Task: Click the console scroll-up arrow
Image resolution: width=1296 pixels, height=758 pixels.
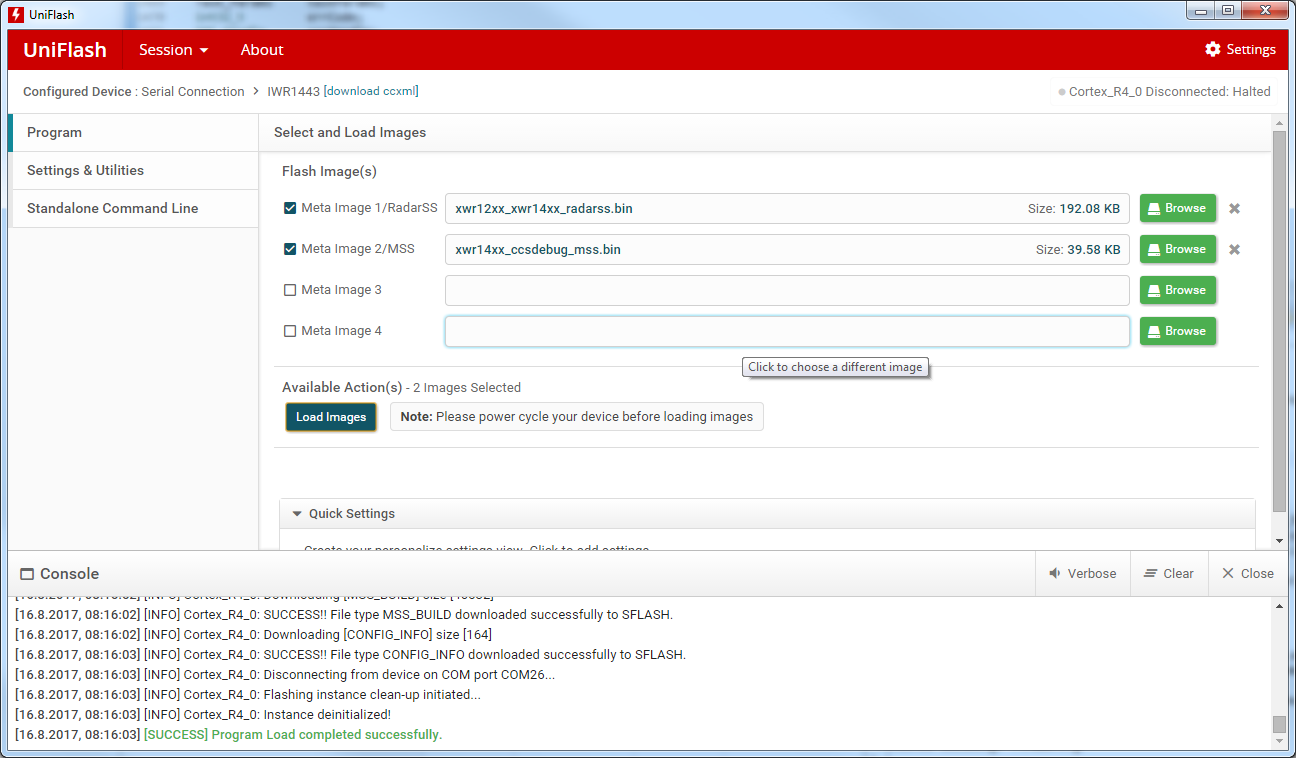Action: [1279, 604]
